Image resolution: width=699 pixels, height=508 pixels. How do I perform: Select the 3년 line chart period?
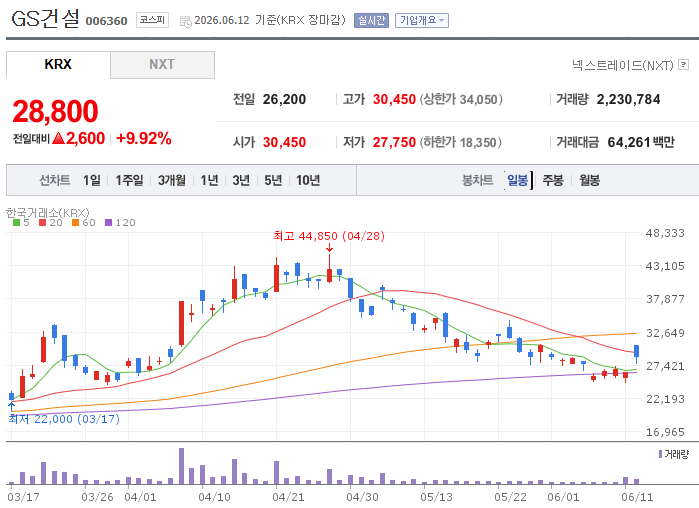[241, 180]
